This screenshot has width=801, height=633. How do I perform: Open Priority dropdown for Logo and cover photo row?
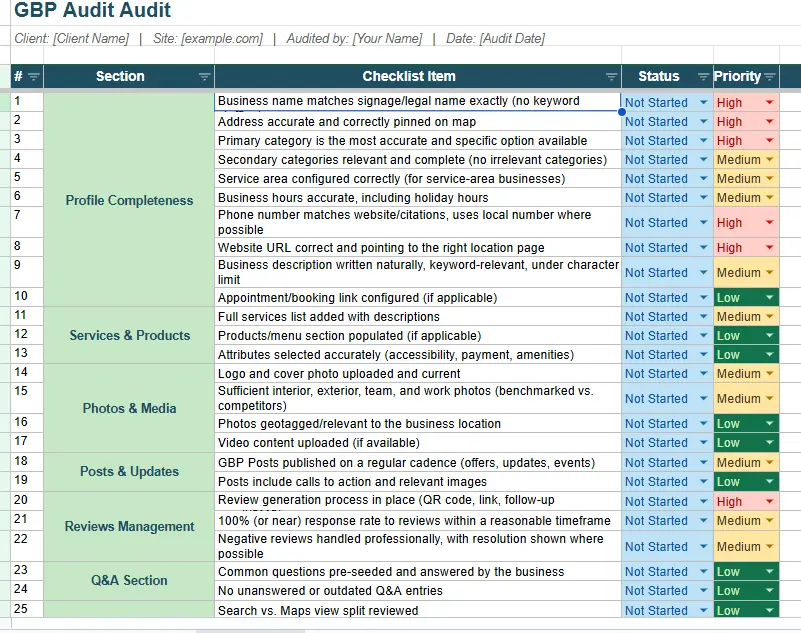[x=769, y=373]
